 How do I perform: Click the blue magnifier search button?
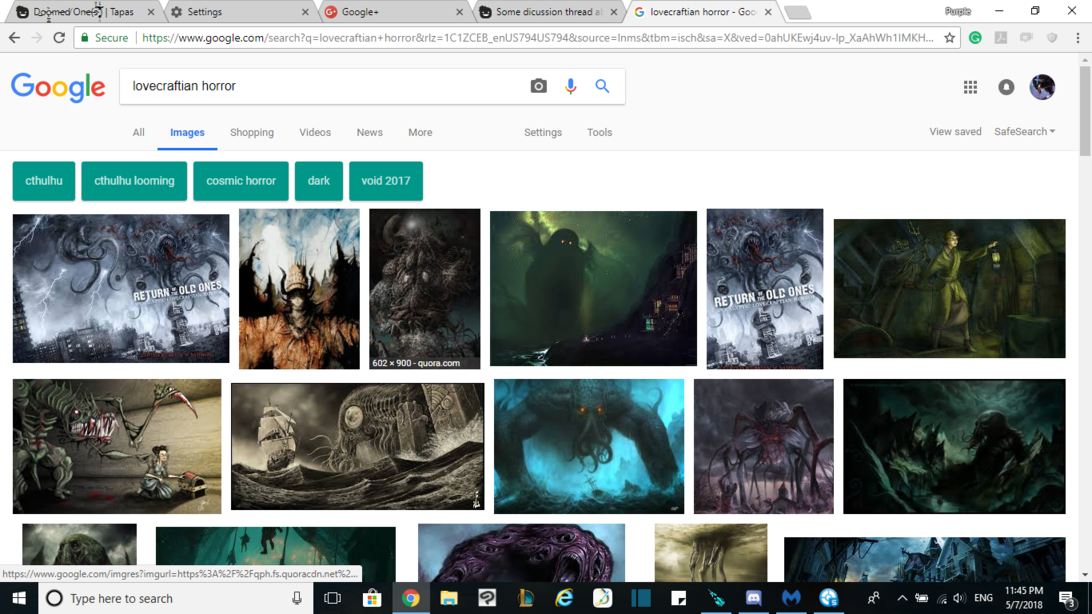[602, 86]
